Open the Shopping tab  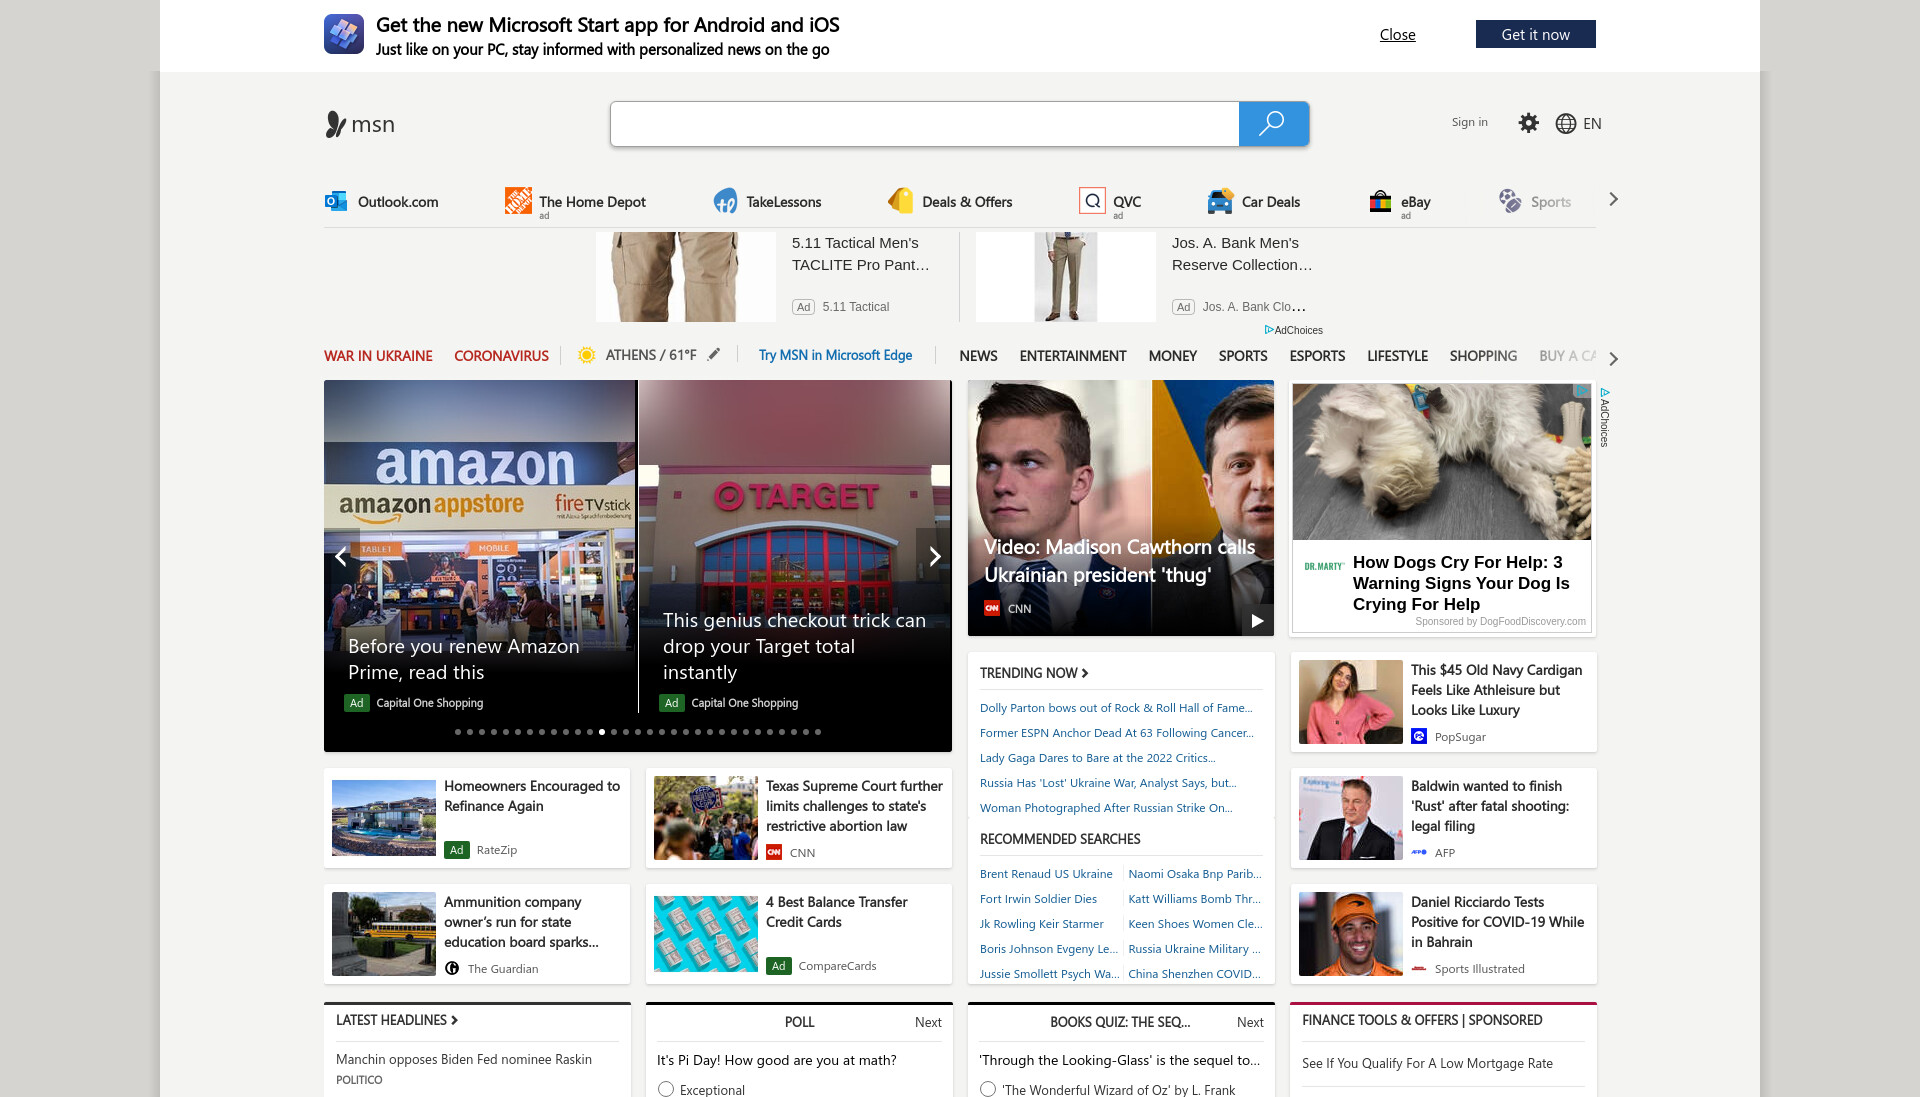pos(1483,356)
